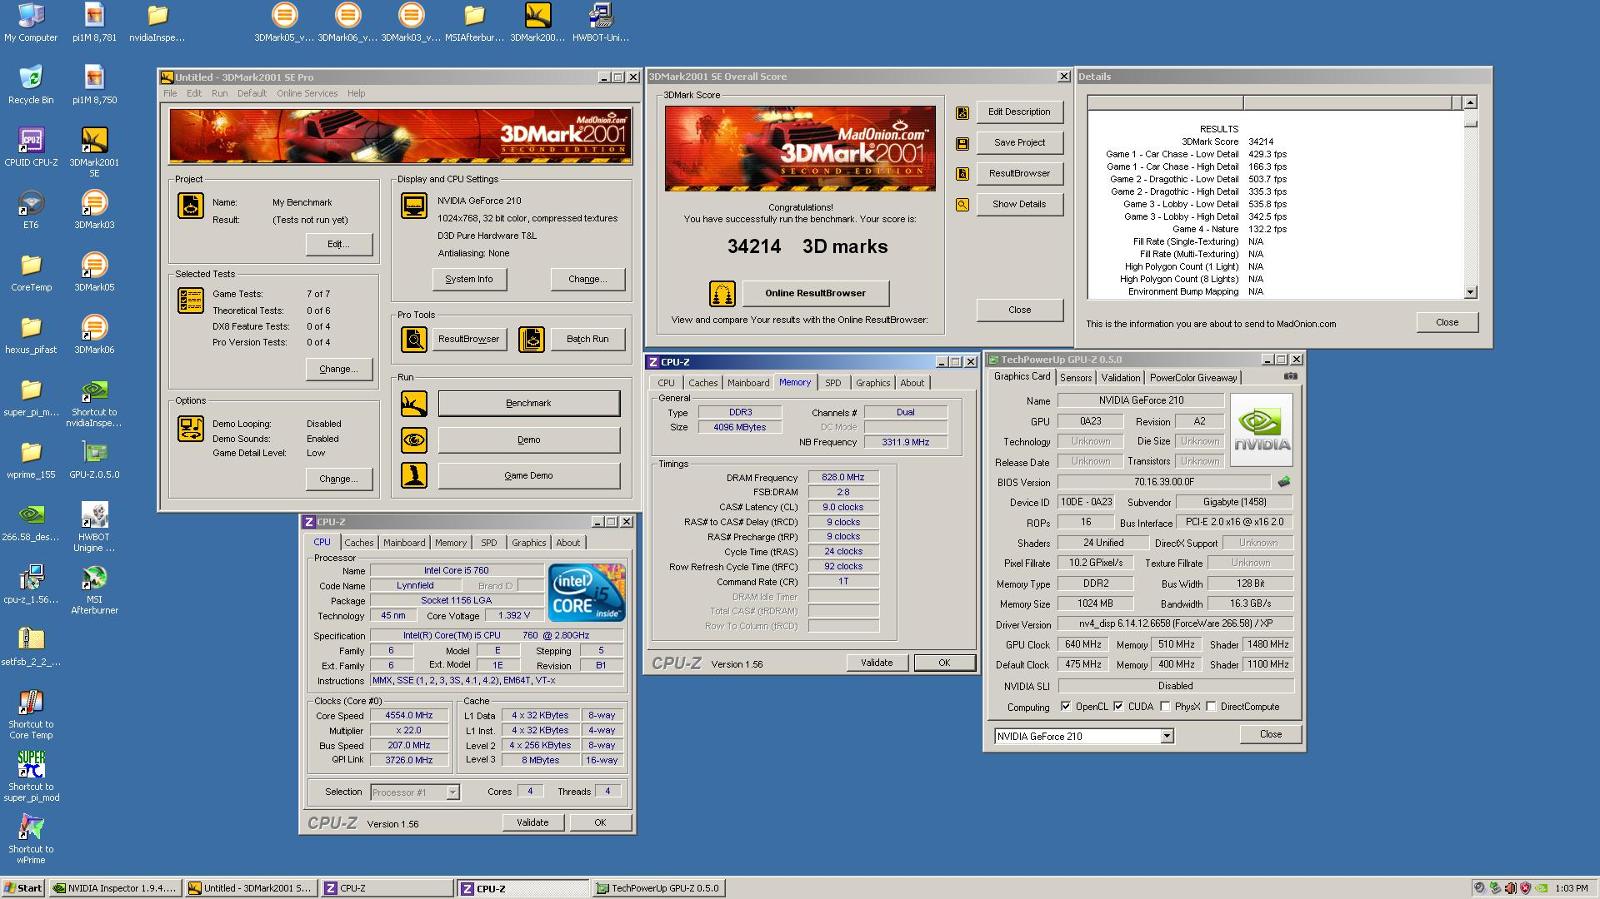Screen dimensions: 1600x899
Task: Click the BIOS Version field in GPU-Z
Action: point(1164,482)
